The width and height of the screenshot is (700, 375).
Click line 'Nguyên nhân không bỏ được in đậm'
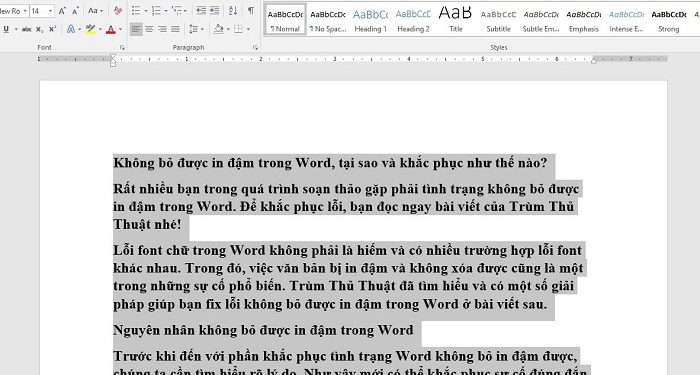click(x=263, y=330)
